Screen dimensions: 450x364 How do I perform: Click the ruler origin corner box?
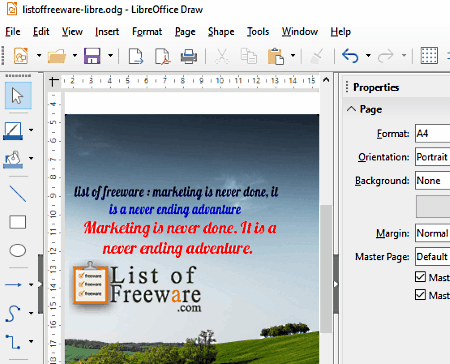pyautogui.click(x=54, y=81)
